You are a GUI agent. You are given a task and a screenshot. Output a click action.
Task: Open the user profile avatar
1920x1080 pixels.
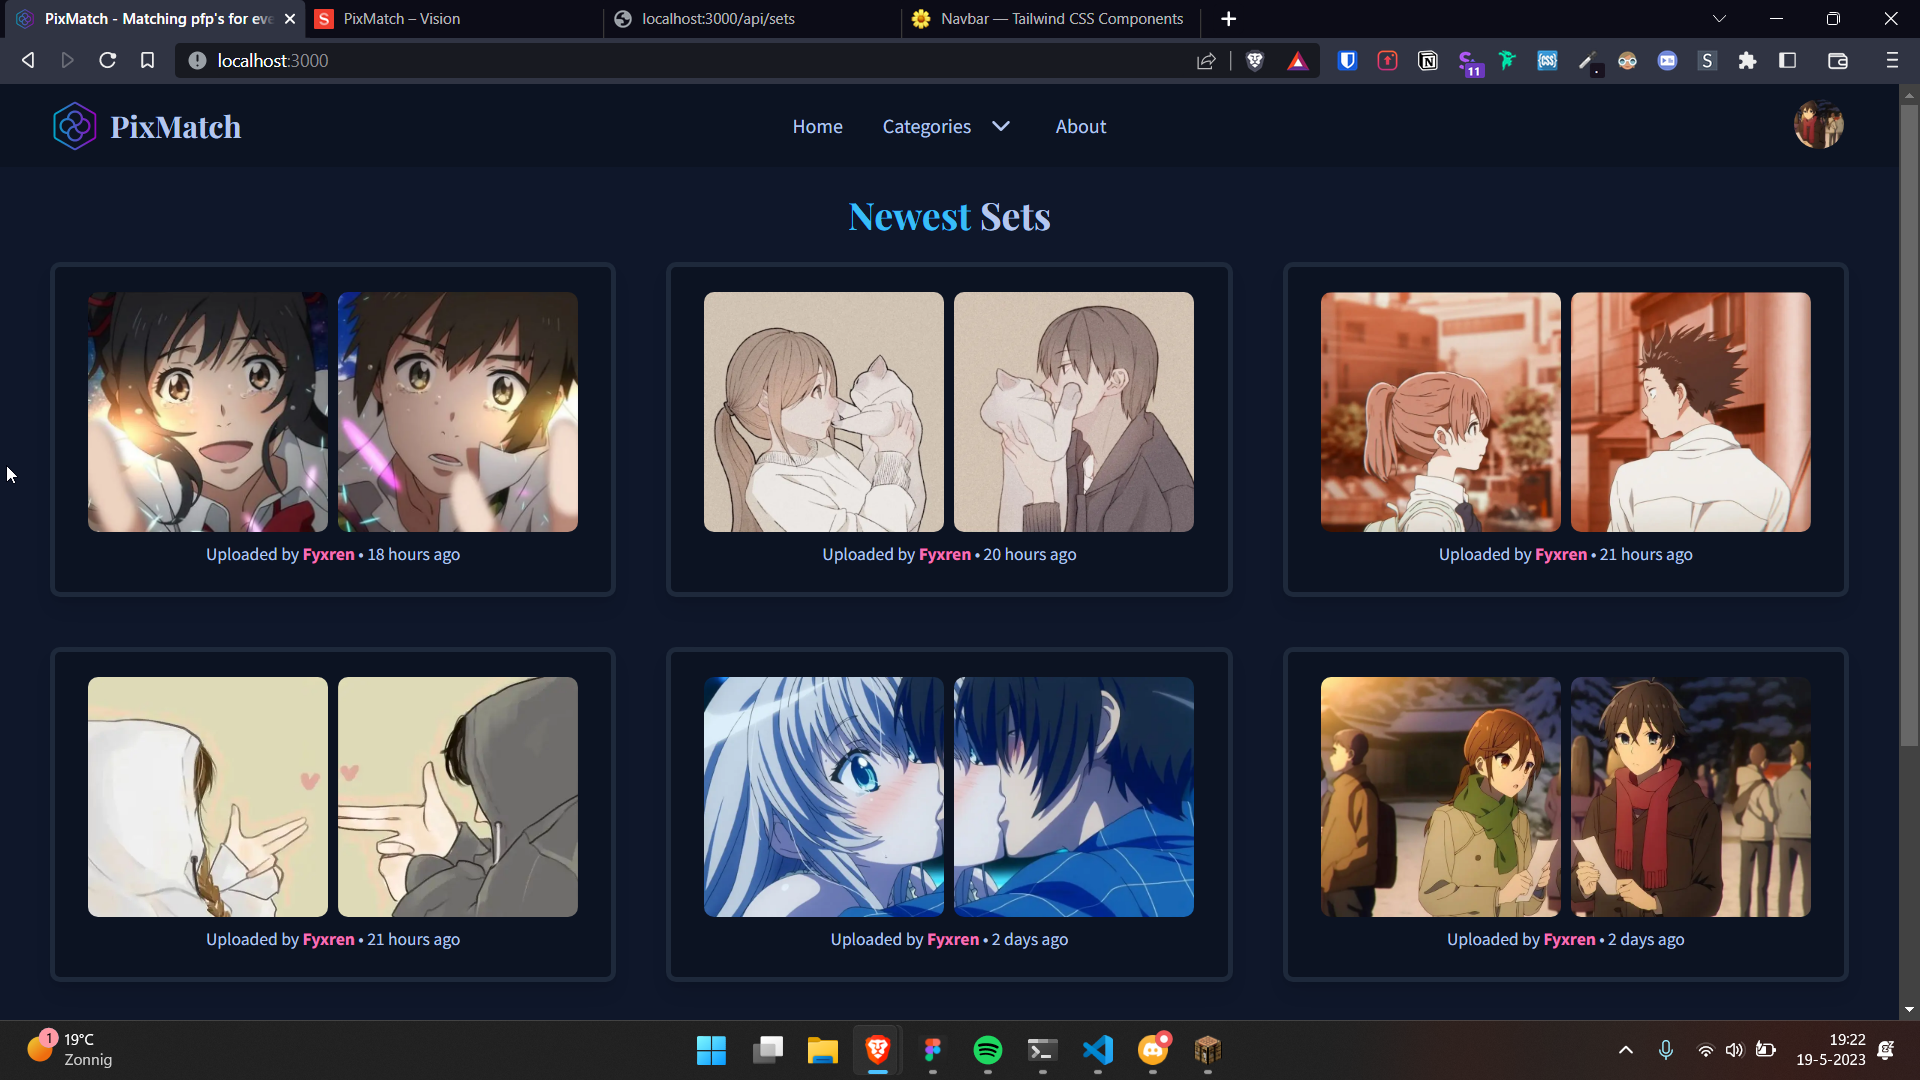coord(1818,126)
